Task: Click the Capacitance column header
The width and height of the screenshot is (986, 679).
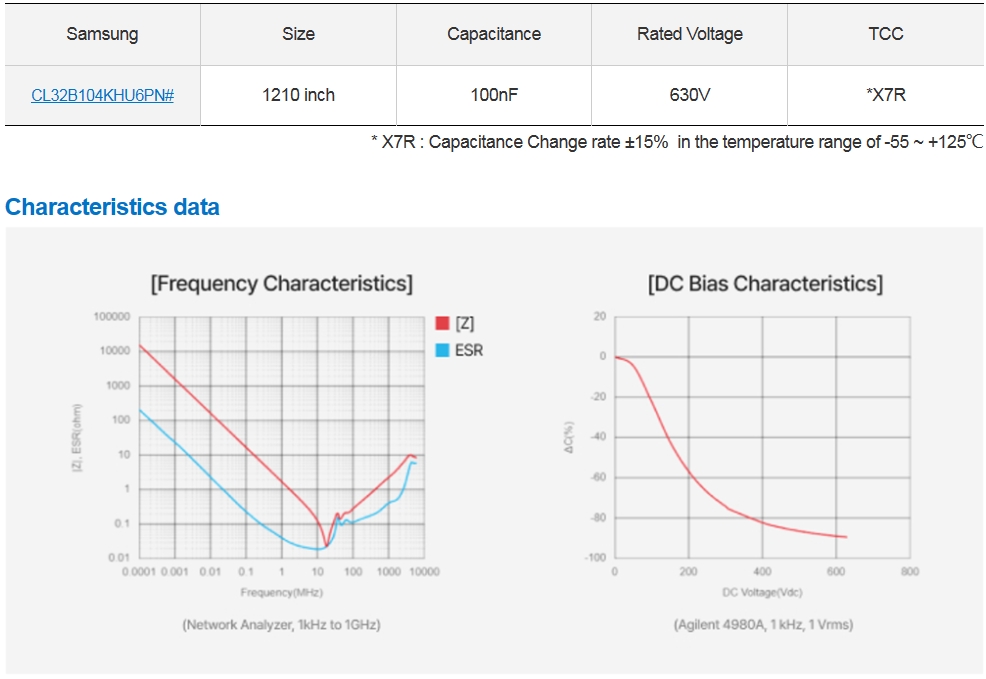Action: 494,34
